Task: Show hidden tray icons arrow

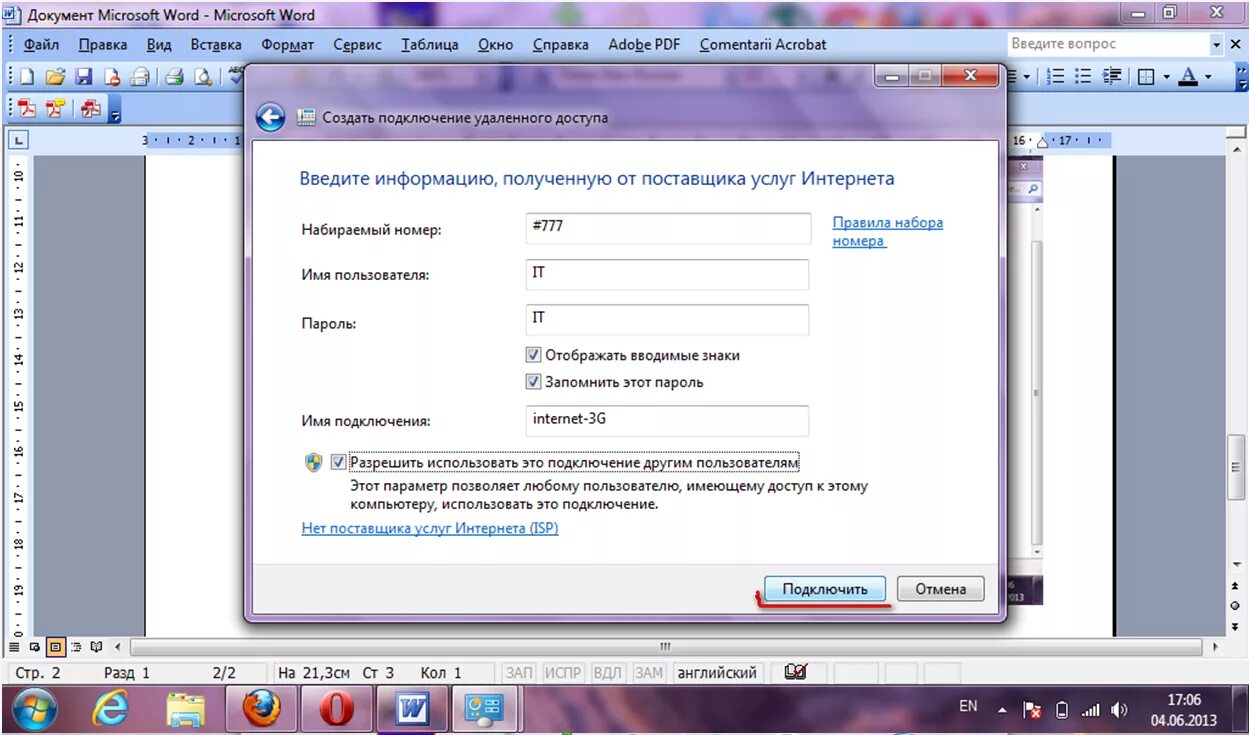Action: (1001, 710)
